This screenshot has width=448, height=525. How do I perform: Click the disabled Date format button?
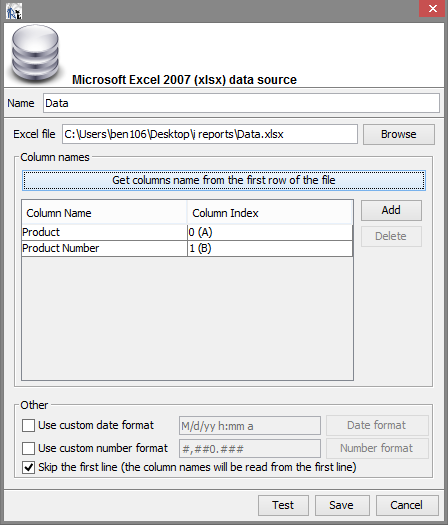click(x=377, y=426)
